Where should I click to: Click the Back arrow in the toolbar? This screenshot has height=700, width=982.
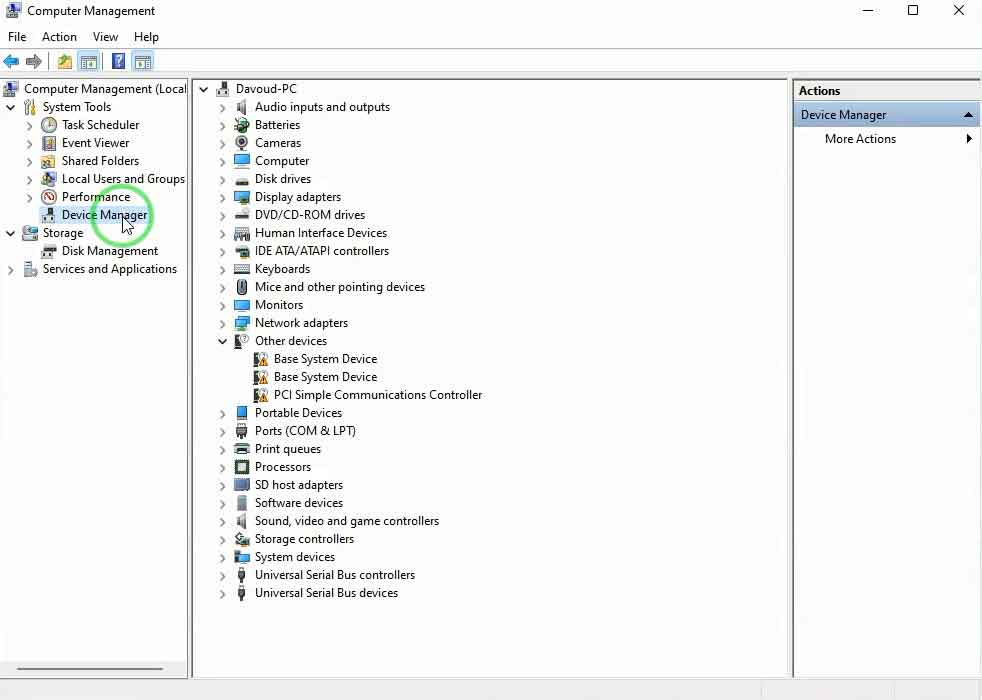click(12, 62)
